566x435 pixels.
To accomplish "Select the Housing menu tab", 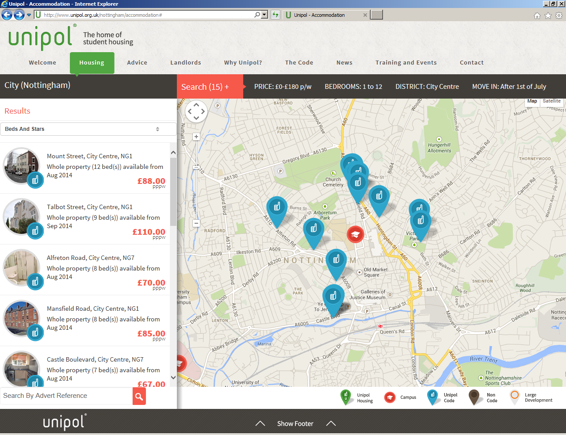I will click(x=92, y=63).
